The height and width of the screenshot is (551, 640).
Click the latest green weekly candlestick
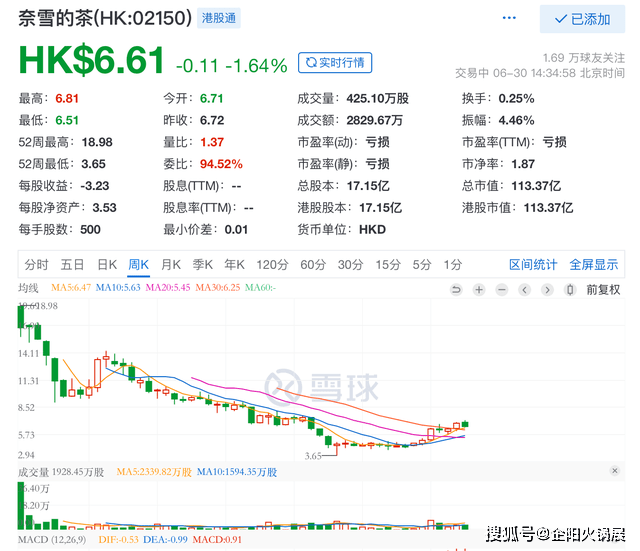465,424
